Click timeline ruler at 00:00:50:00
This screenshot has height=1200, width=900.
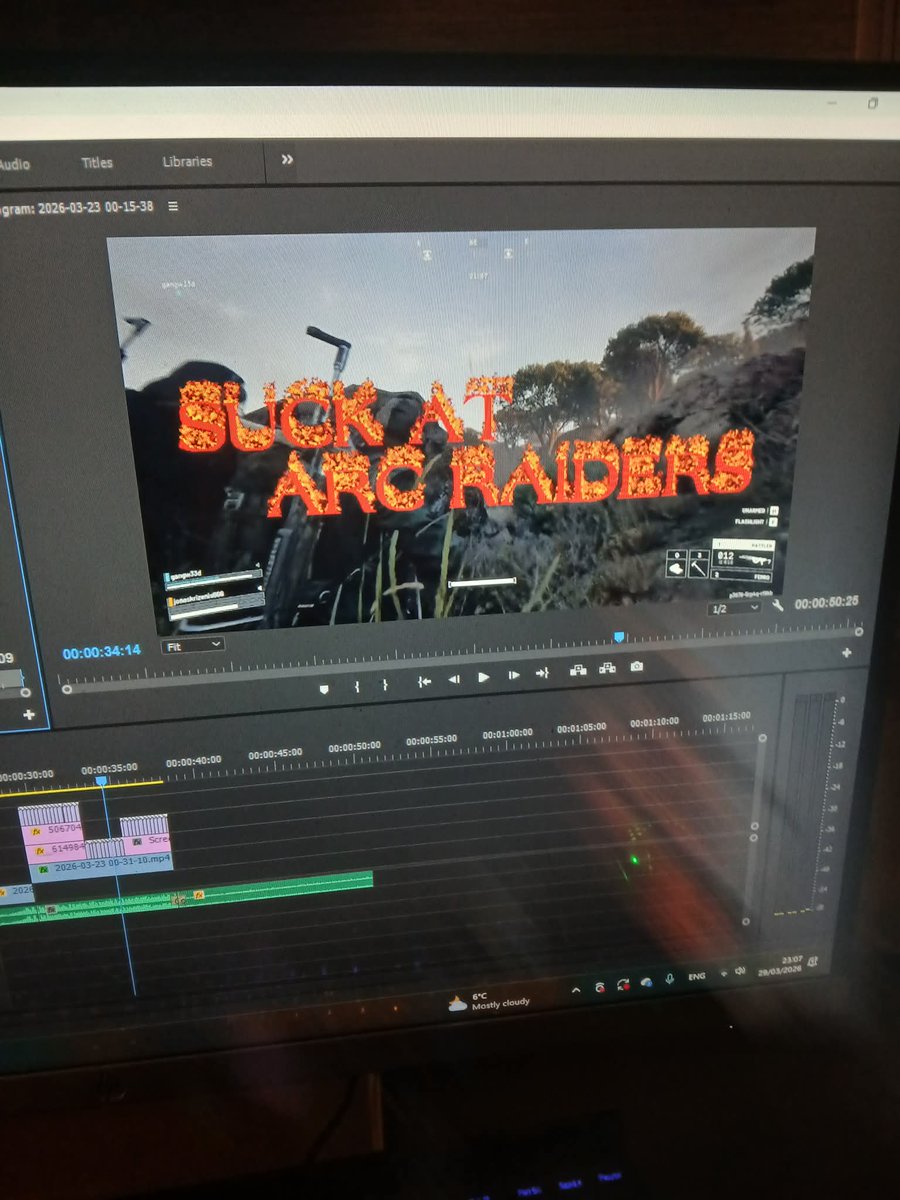coord(354,746)
